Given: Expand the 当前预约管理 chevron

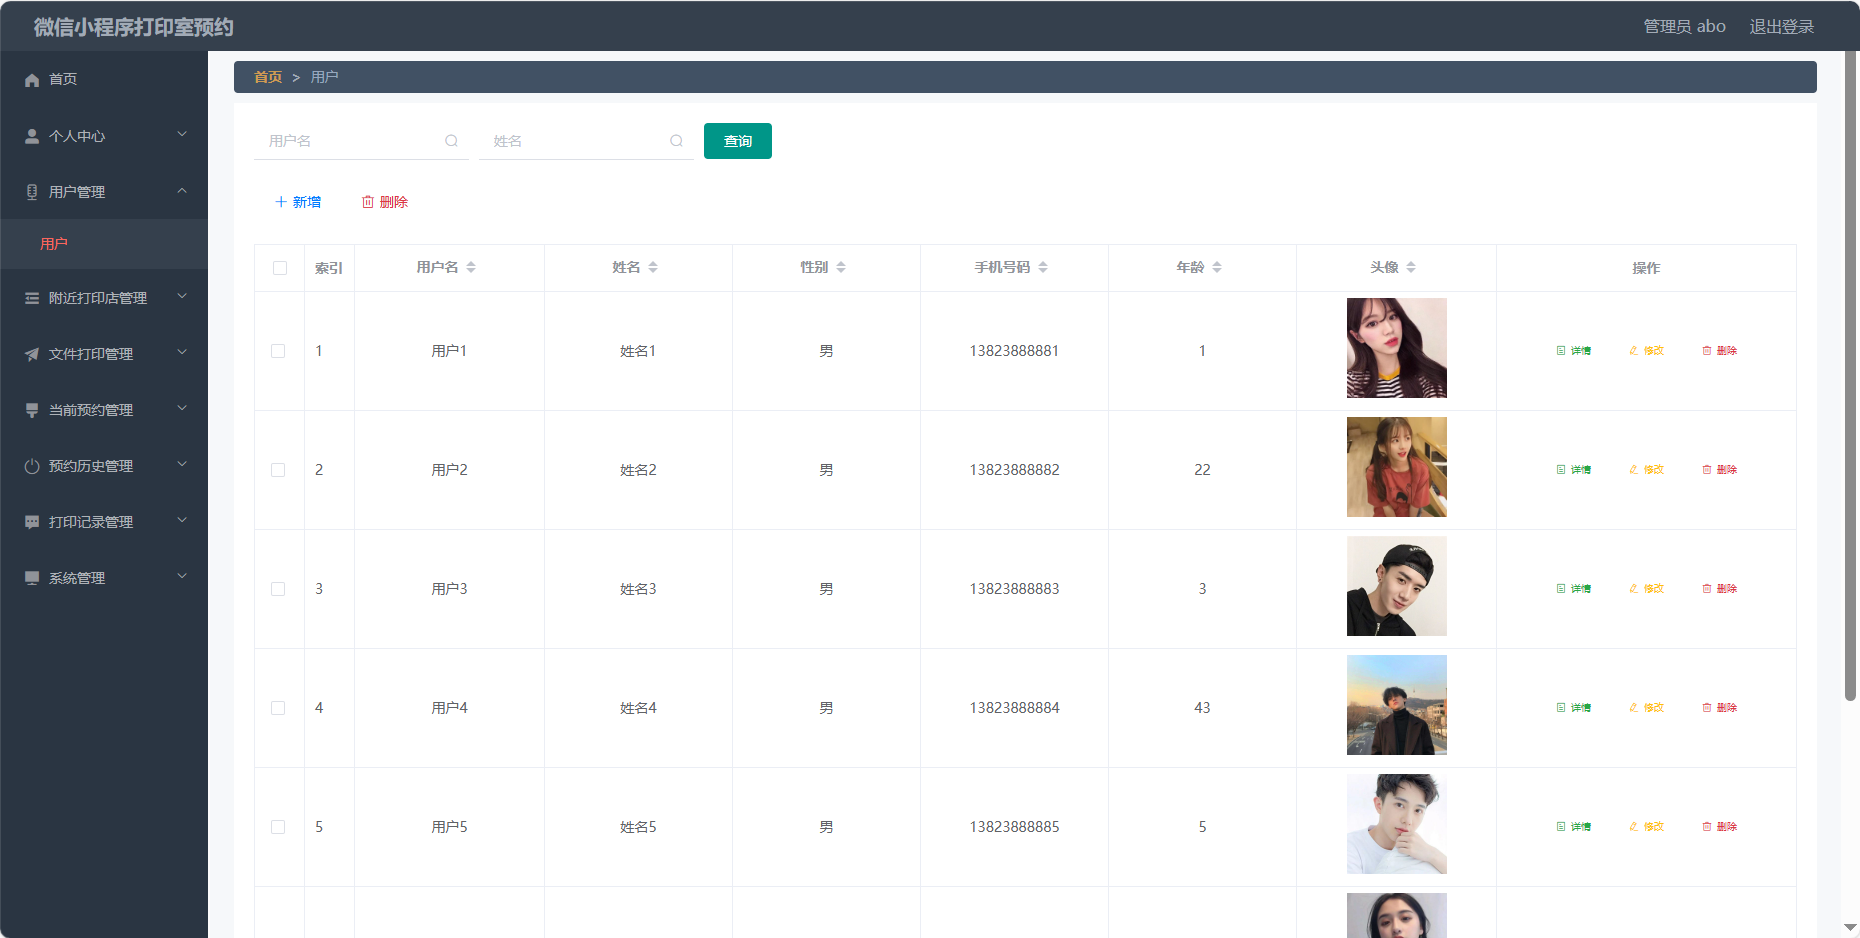Looking at the screenshot, I should pyautogui.click(x=182, y=408).
